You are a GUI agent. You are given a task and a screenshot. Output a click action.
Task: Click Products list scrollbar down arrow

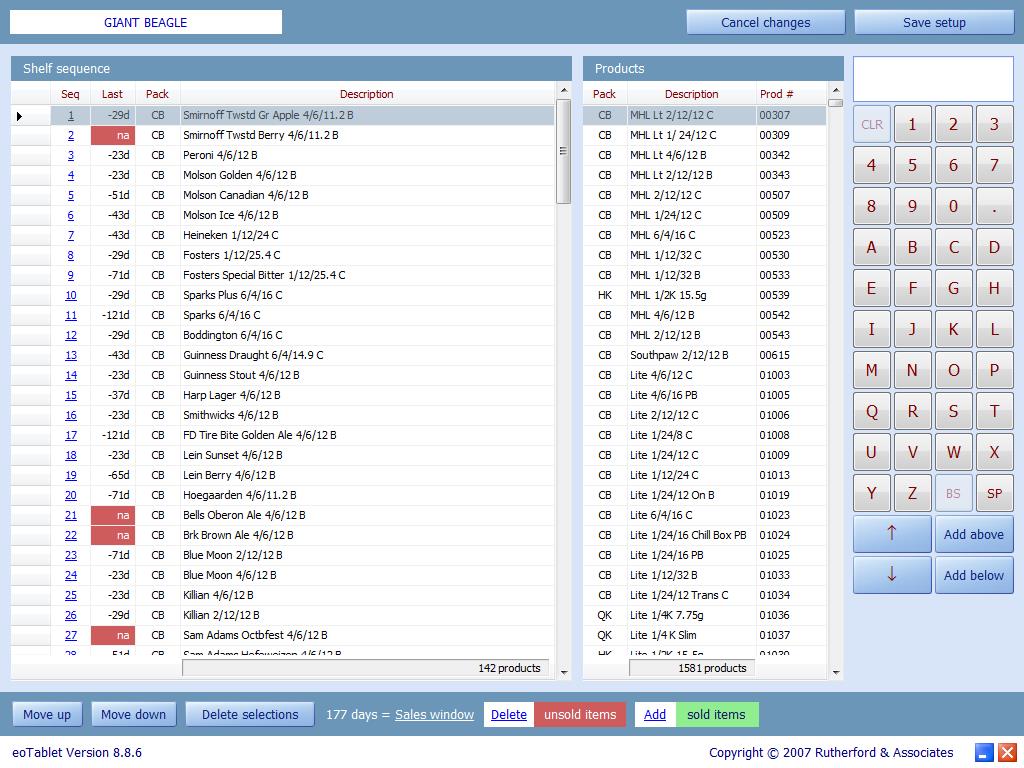pyautogui.click(x=836, y=672)
